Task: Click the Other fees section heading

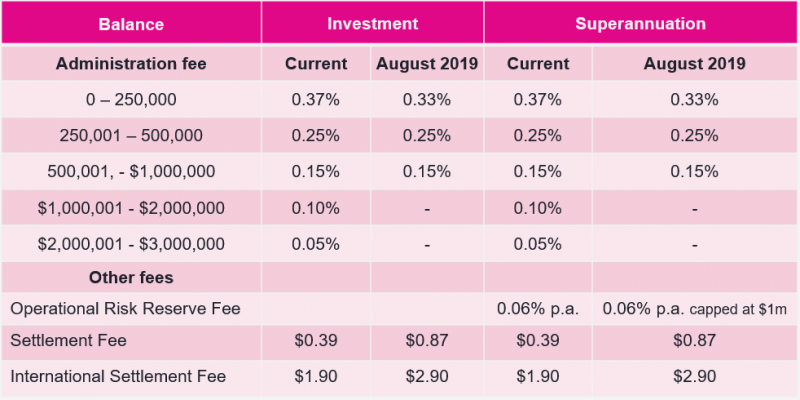Action: 131,278
